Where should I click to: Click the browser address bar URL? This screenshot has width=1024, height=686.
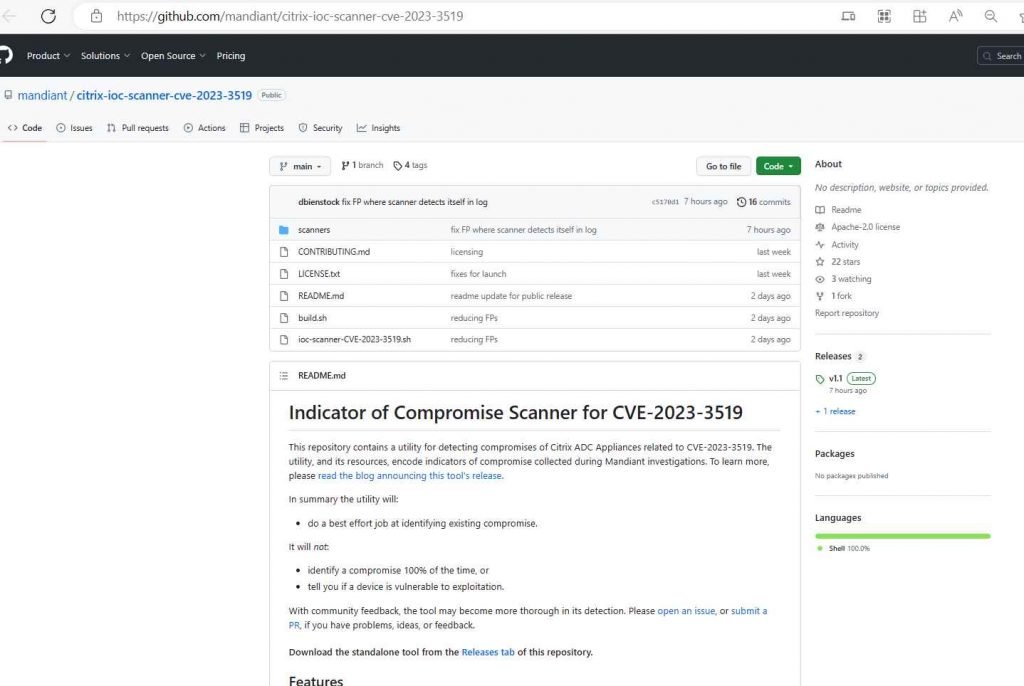[290, 16]
